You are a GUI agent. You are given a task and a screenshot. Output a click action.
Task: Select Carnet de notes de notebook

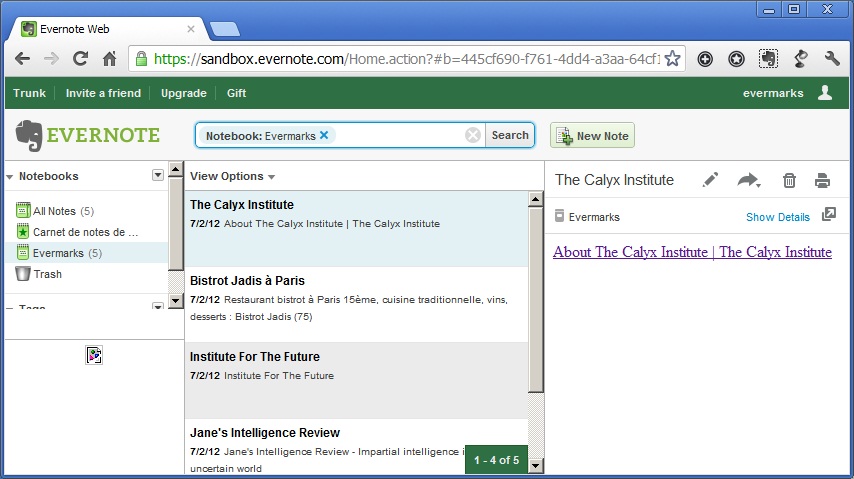(x=87, y=232)
